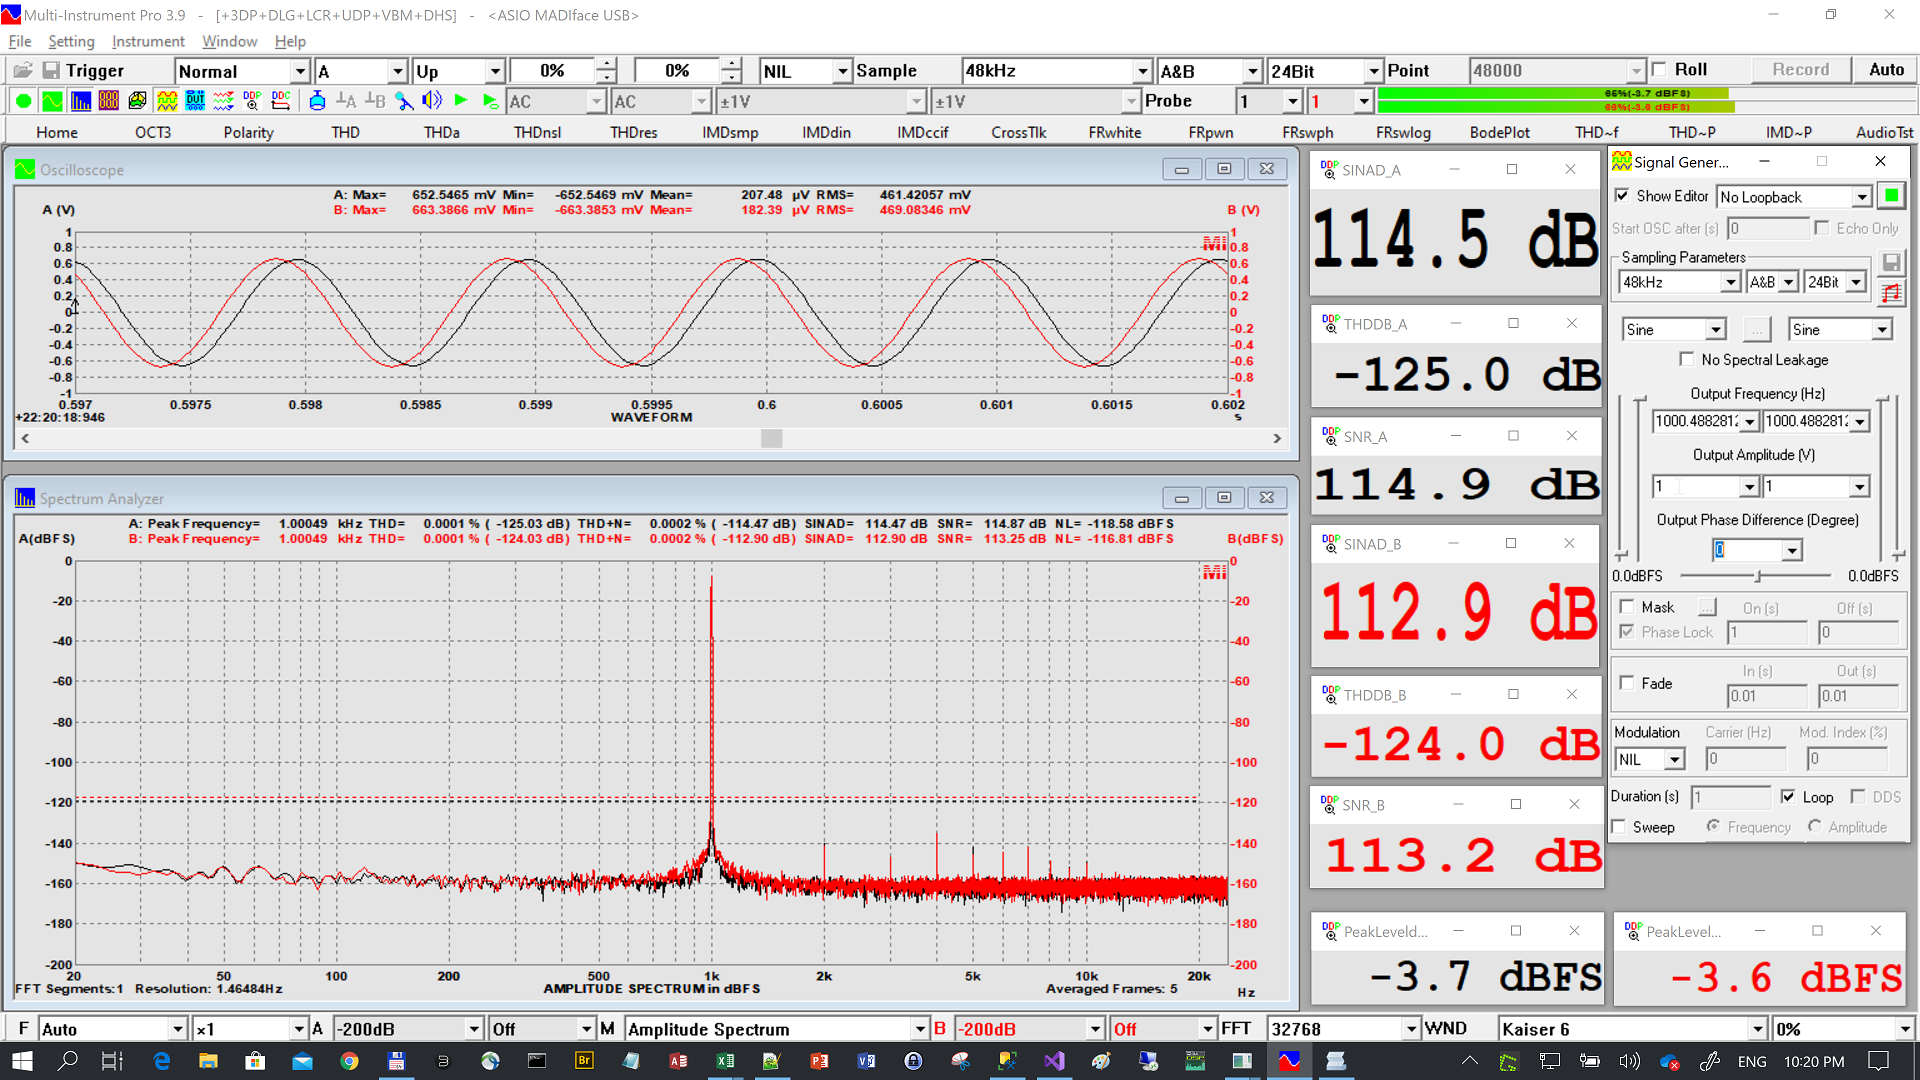Open the Data Logger wavy lines icon
This screenshot has height=1080, width=1920.
[224, 101]
